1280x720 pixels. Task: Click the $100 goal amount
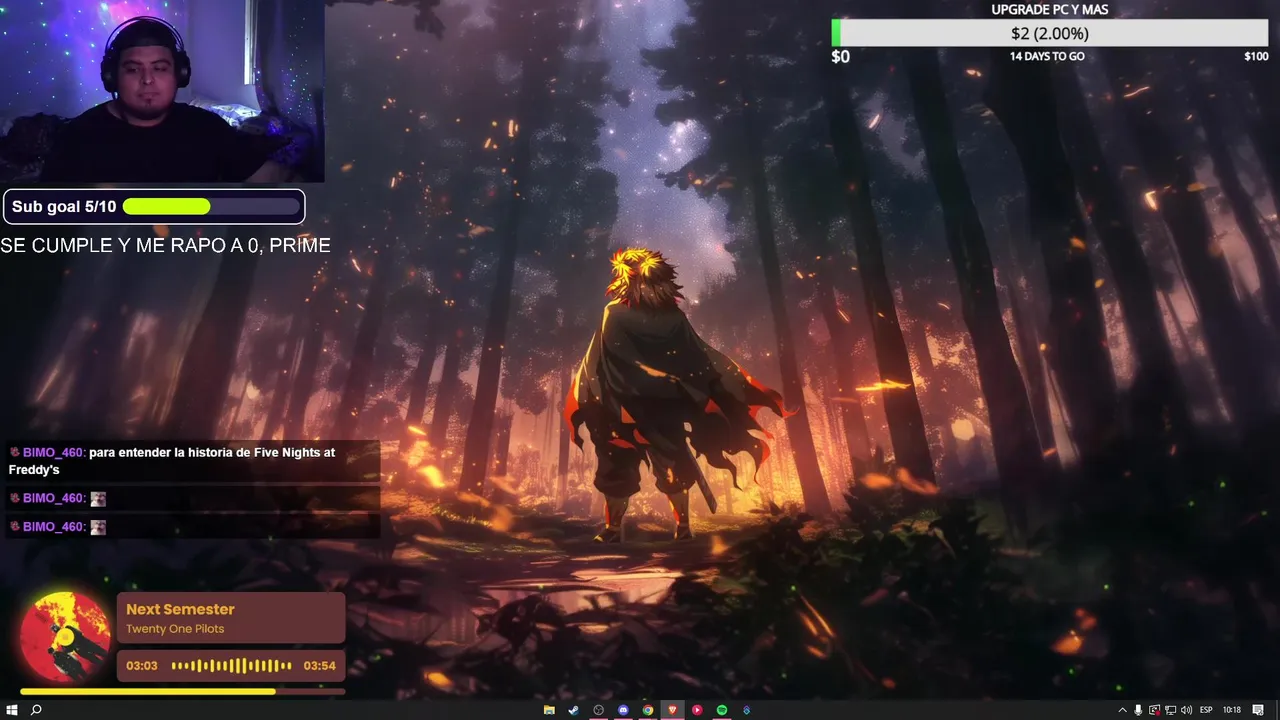click(x=1256, y=56)
